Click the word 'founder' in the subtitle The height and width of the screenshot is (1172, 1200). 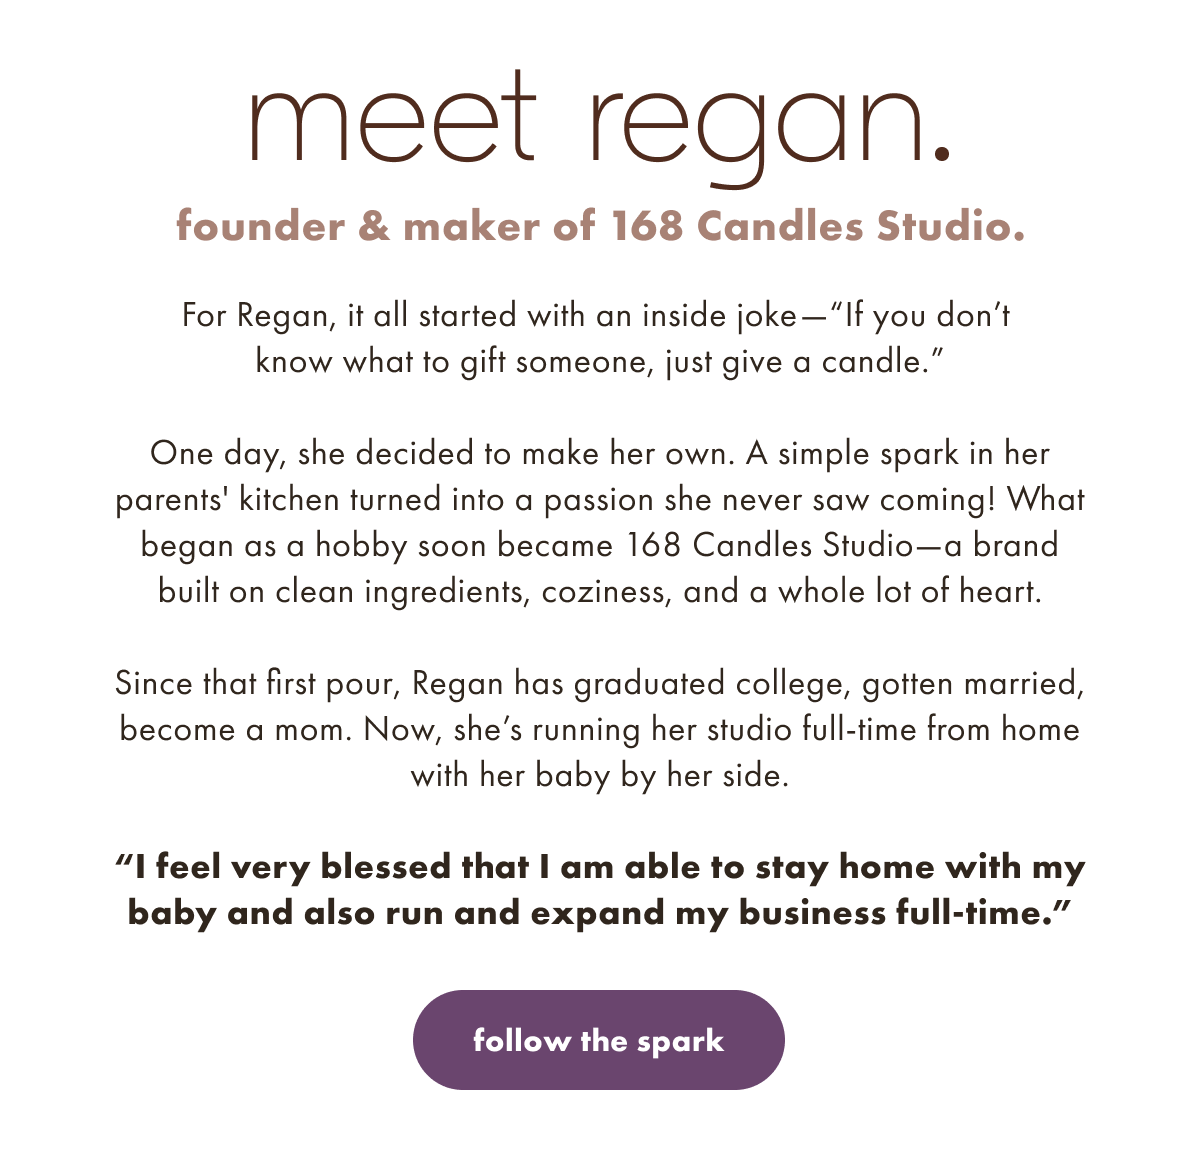tap(261, 226)
